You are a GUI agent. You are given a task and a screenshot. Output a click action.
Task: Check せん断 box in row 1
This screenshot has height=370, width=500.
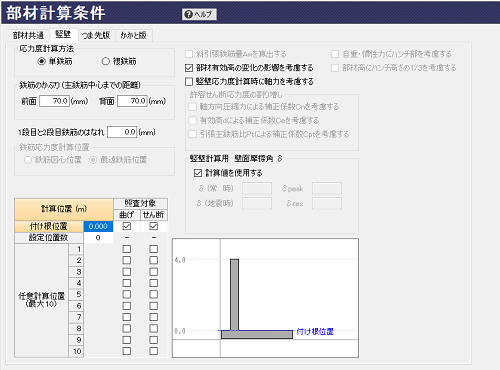(154, 249)
